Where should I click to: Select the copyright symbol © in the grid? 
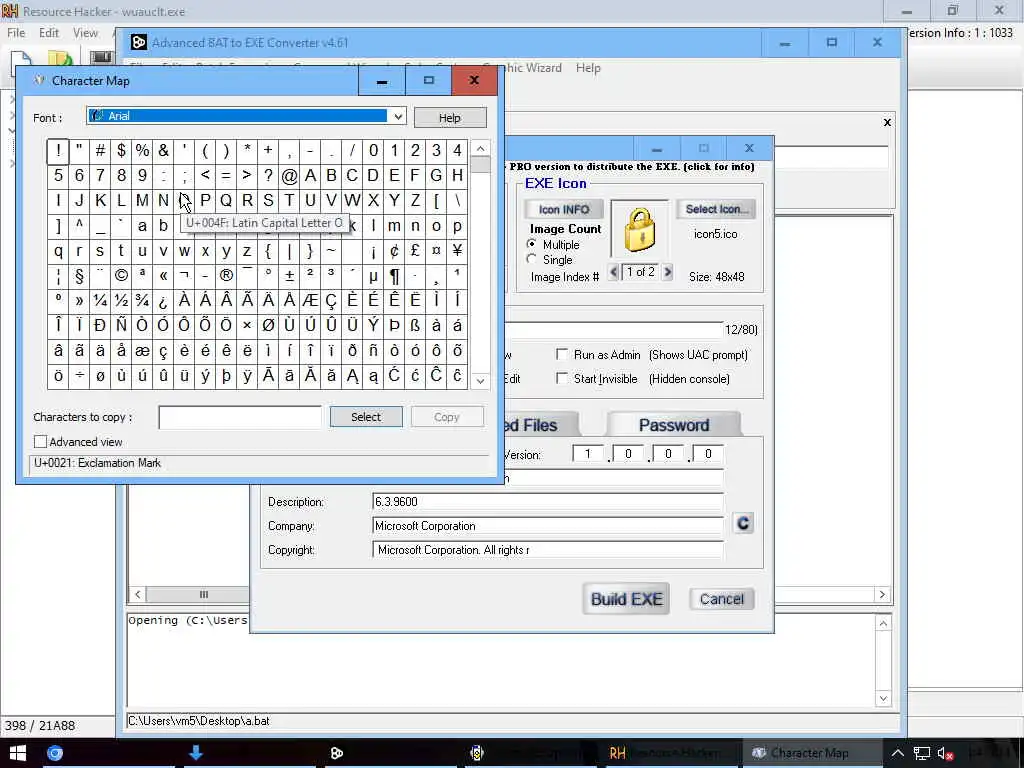coord(121,276)
